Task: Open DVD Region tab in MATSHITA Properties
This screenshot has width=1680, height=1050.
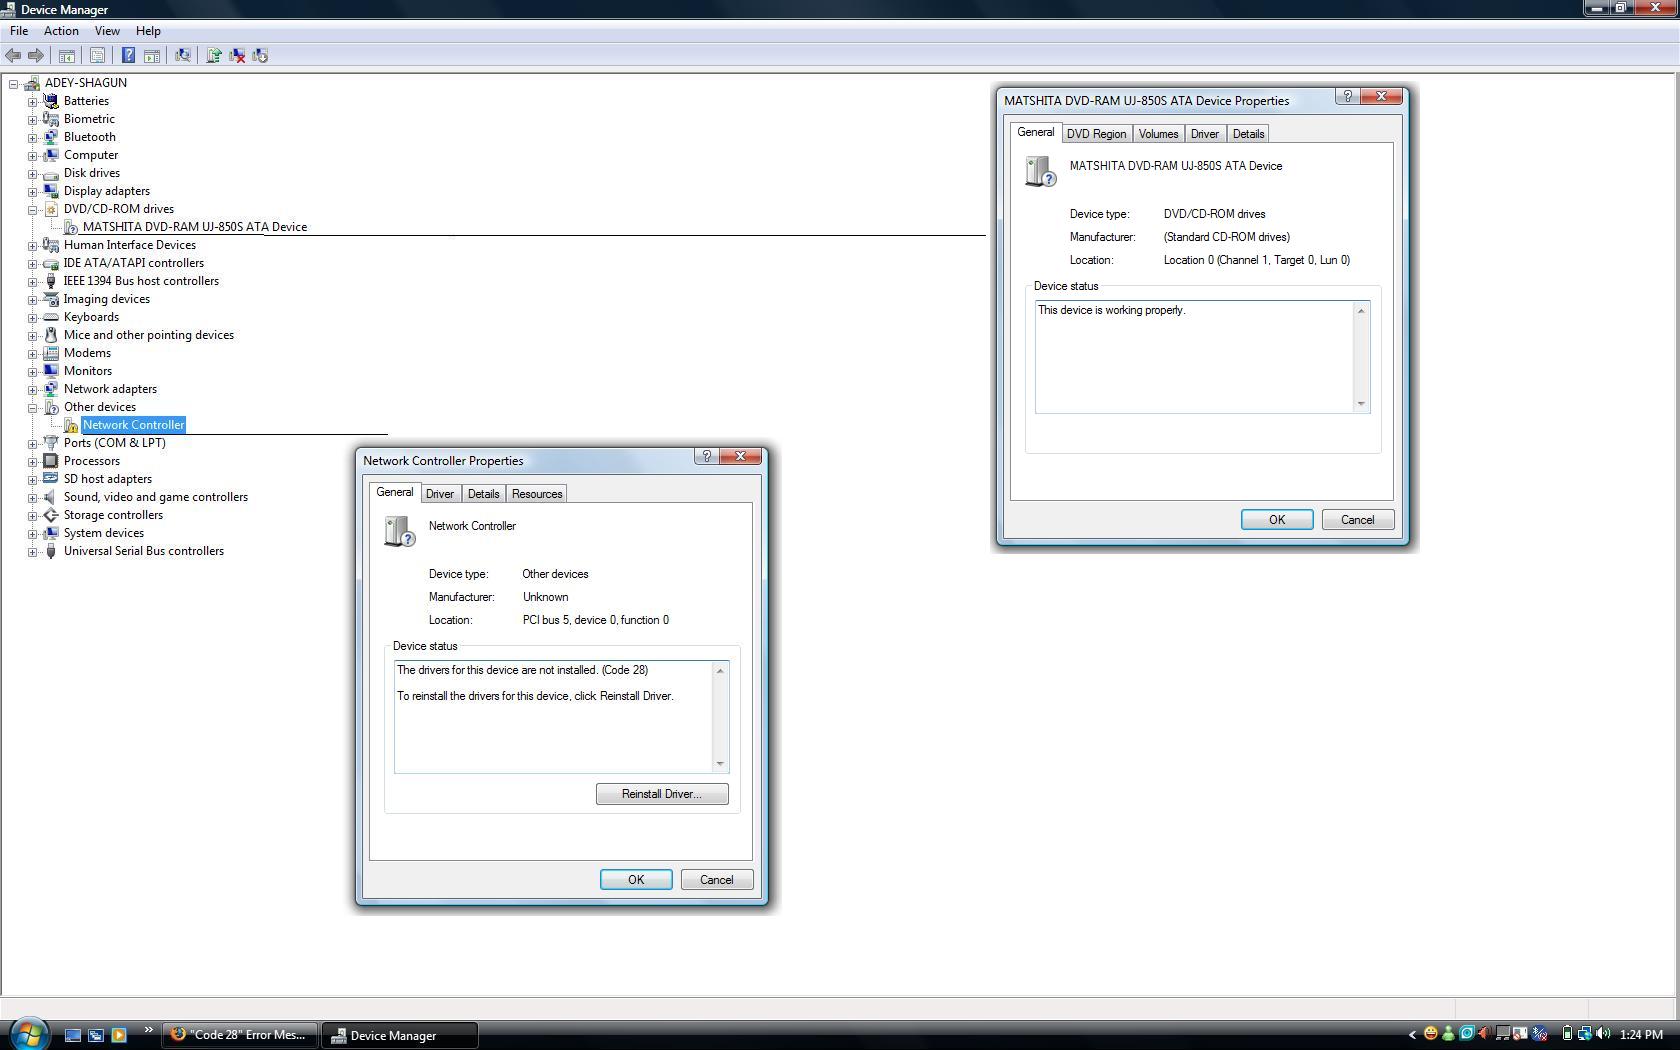Action: pos(1096,134)
